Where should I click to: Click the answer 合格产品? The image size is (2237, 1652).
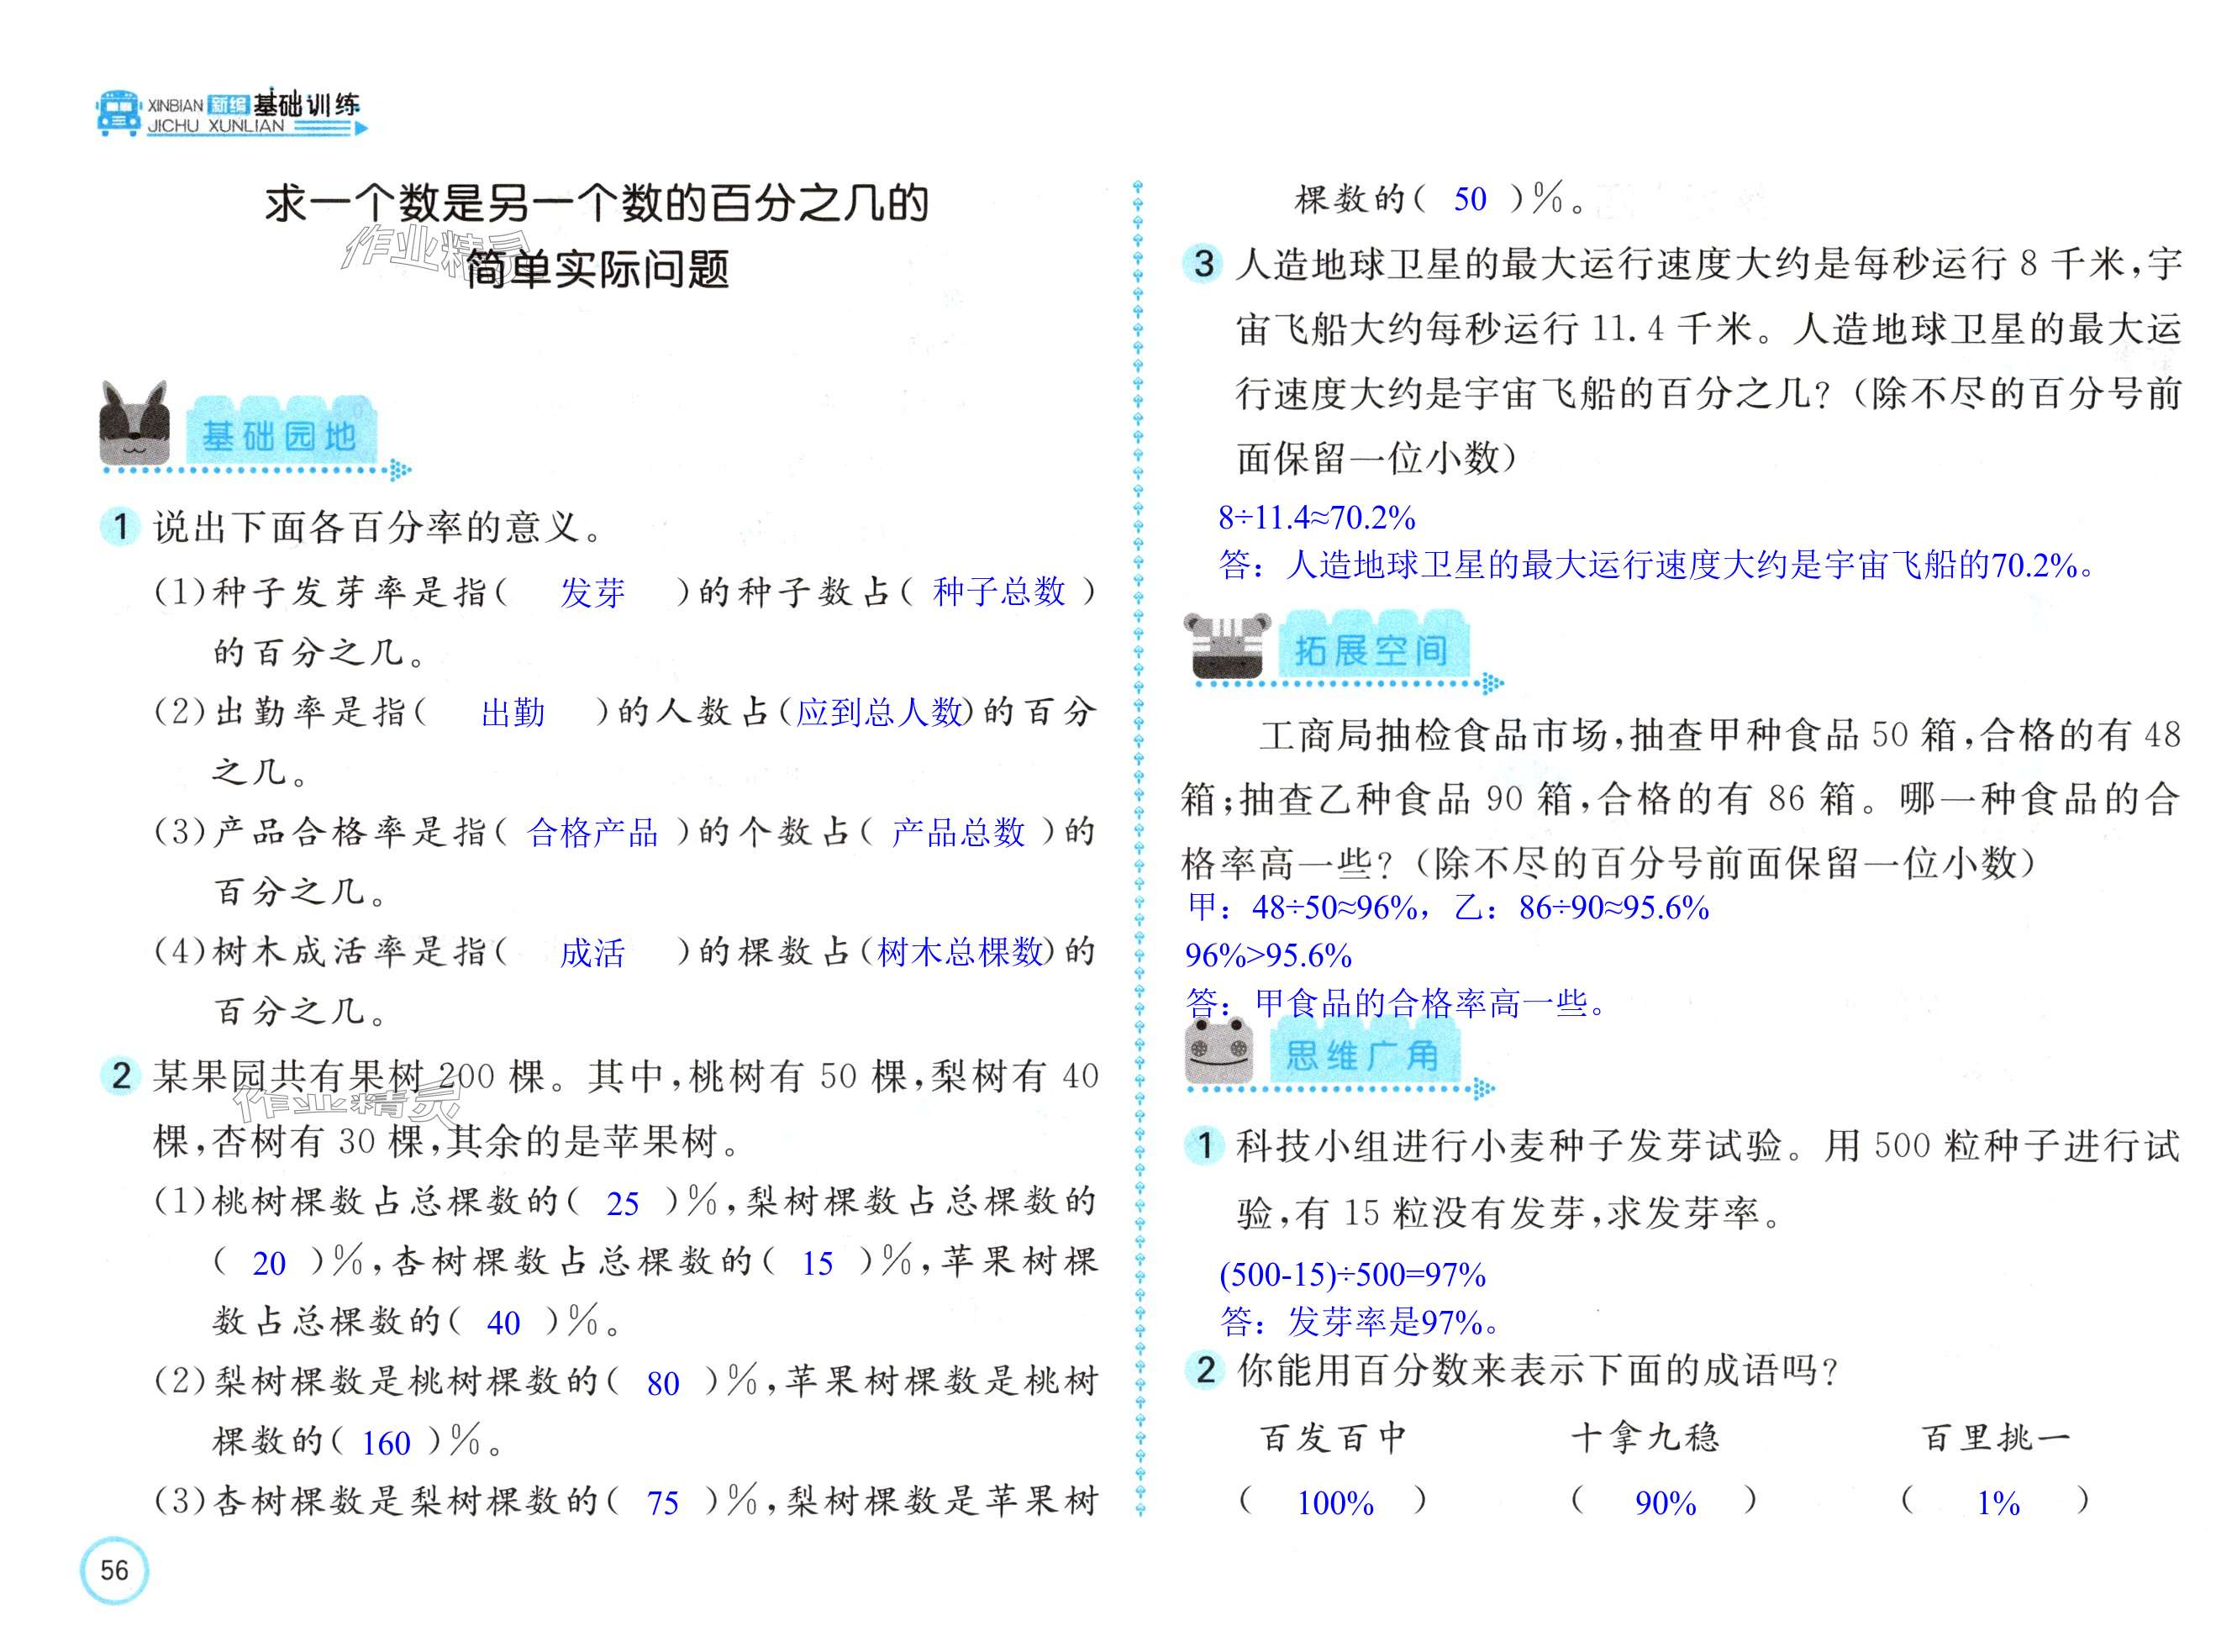592,832
